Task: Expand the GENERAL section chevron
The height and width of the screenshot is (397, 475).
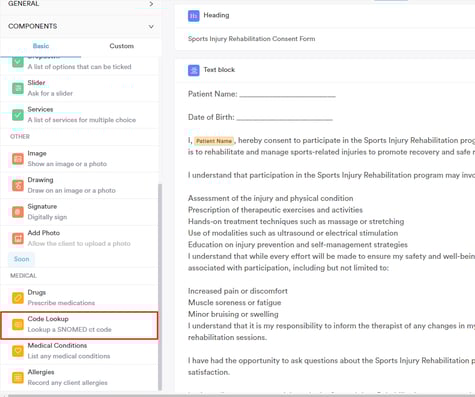Action: (x=151, y=4)
